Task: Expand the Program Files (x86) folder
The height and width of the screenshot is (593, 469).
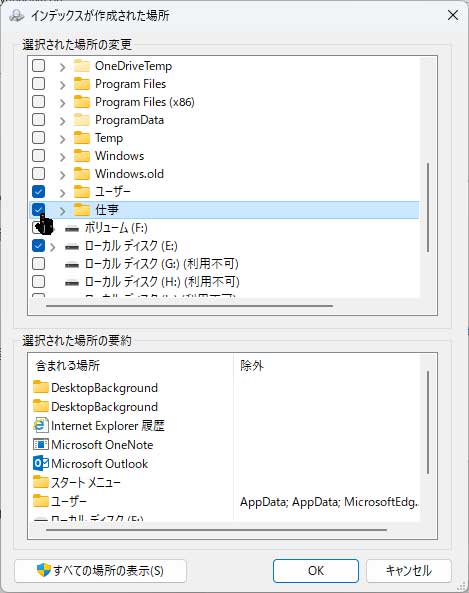Action: point(62,103)
